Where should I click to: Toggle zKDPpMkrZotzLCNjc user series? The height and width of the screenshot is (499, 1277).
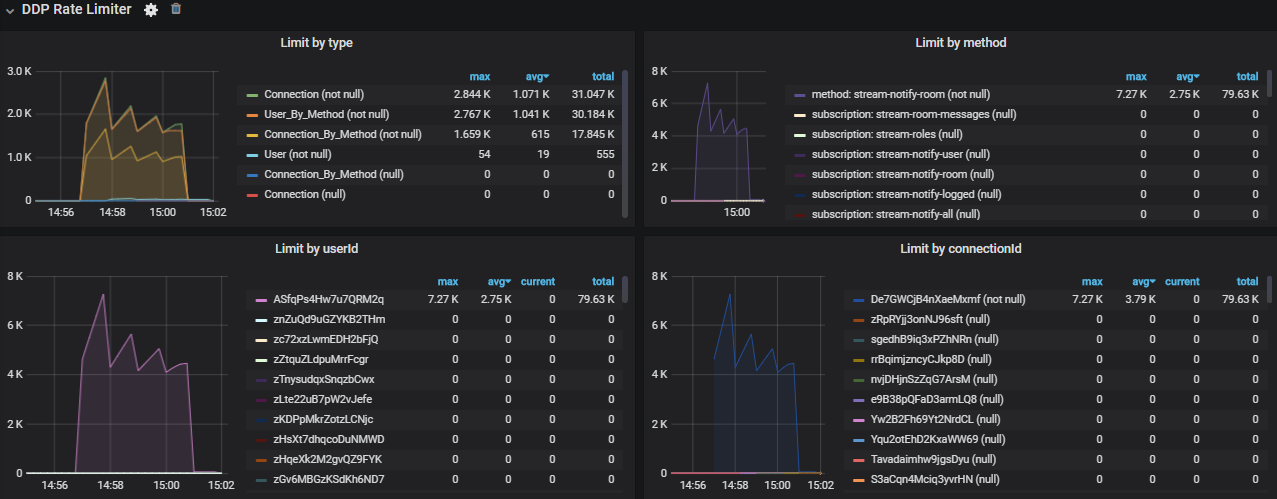click(x=324, y=419)
